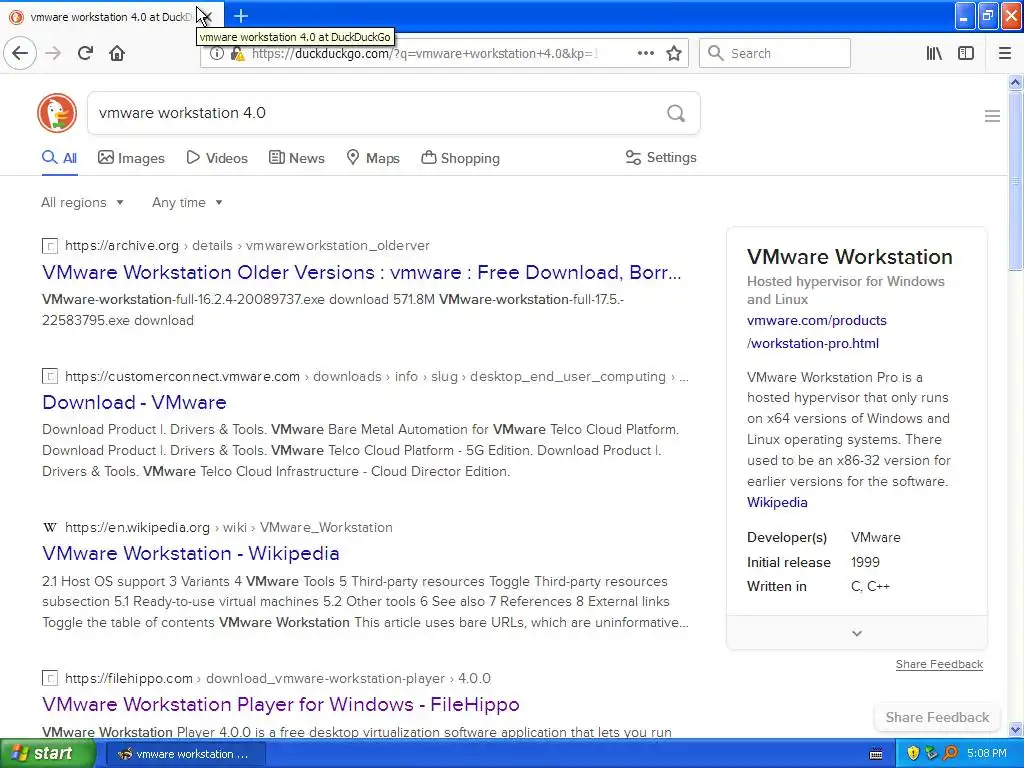Click underlined Share Feedback link below panel
The image size is (1024, 768).
[939, 664]
